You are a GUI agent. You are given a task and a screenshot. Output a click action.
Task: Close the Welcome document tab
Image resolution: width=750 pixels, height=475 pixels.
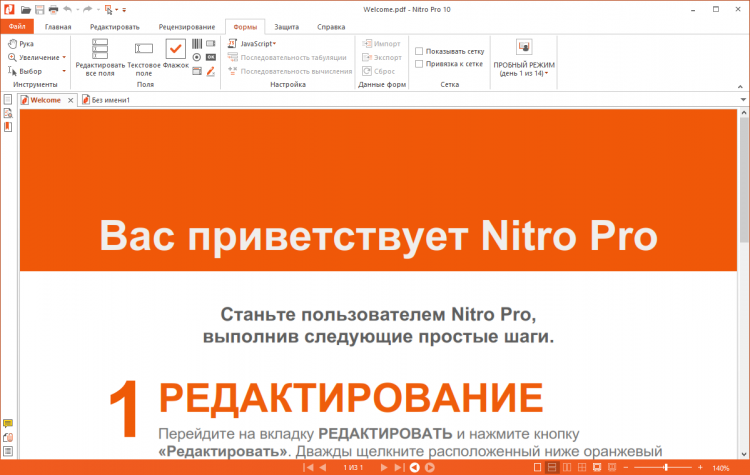(70, 100)
